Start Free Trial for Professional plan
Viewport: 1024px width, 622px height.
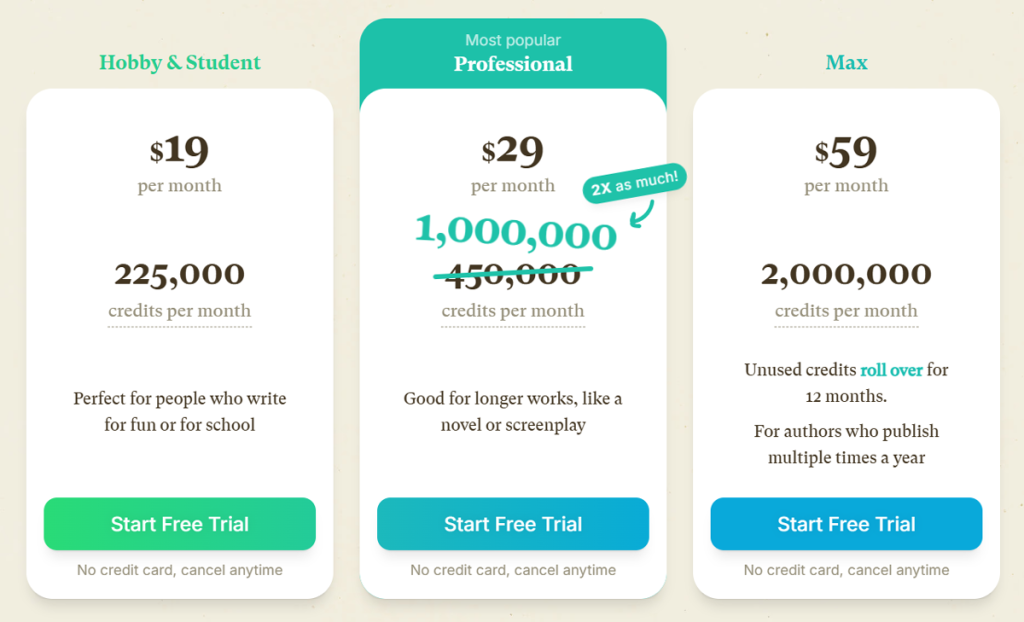pos(513,523)
